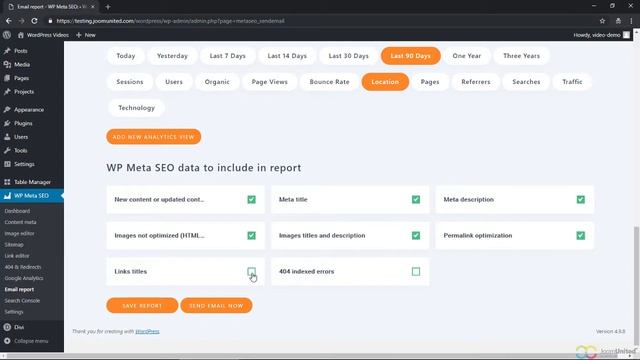Image resolution: width=640 pixels, height=360 pixels.
Task: Bookmark this page with the star icon
Action: click(602, 21)
